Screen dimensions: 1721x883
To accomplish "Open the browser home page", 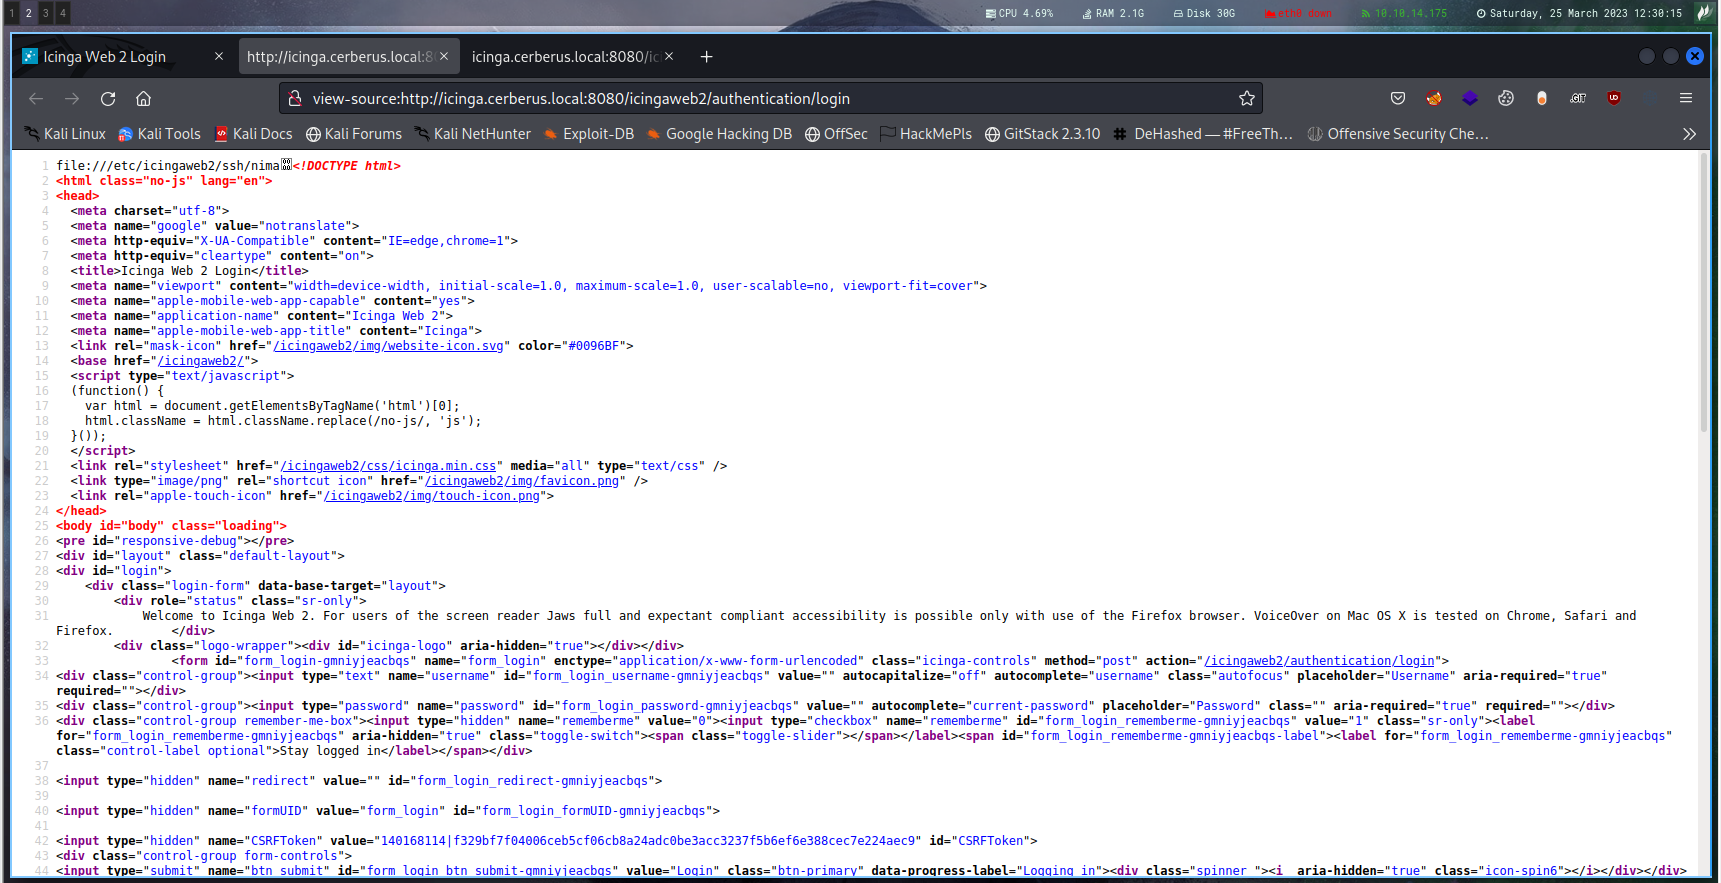I will point(144,98).
